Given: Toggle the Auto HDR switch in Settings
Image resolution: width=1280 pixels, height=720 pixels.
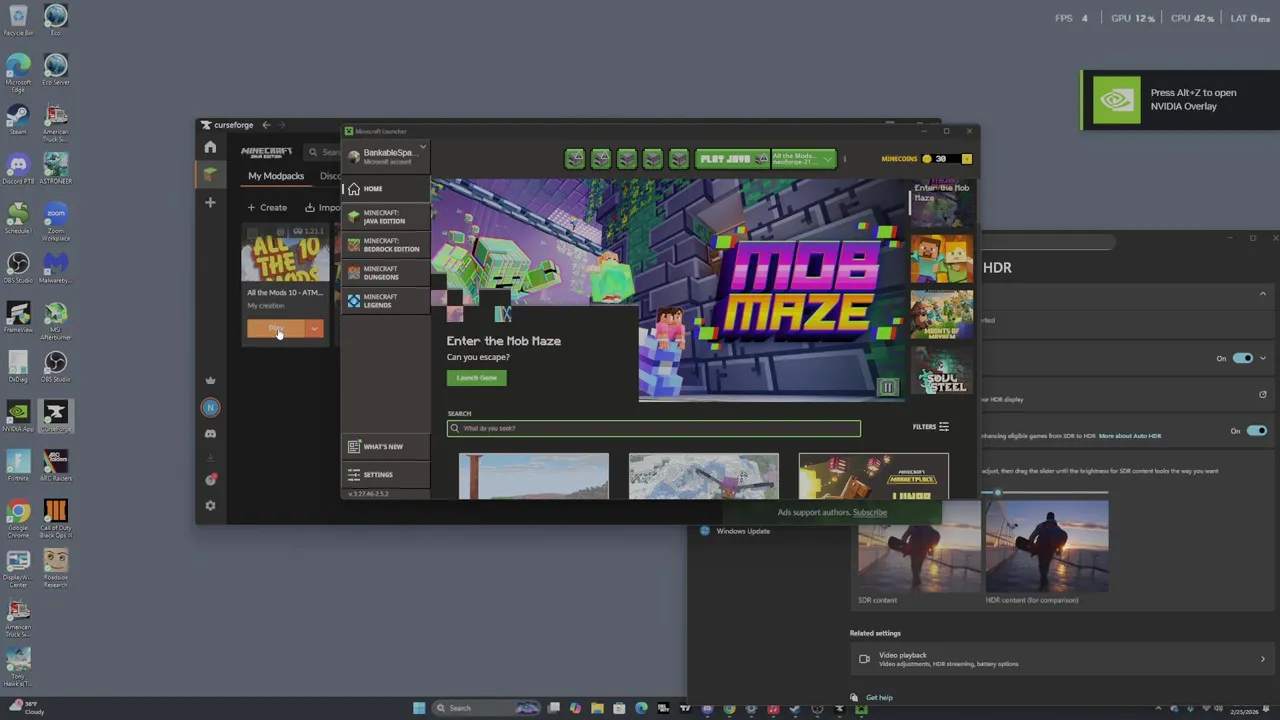Looking at the screenshot, I should click(x=1256, y=431).
